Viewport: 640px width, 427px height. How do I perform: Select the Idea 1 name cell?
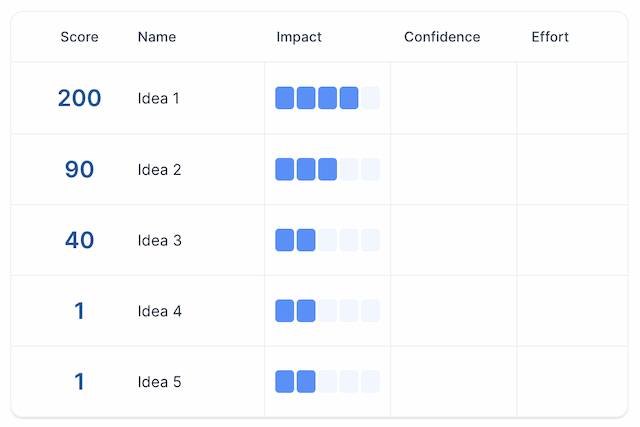tap(160, 98)
